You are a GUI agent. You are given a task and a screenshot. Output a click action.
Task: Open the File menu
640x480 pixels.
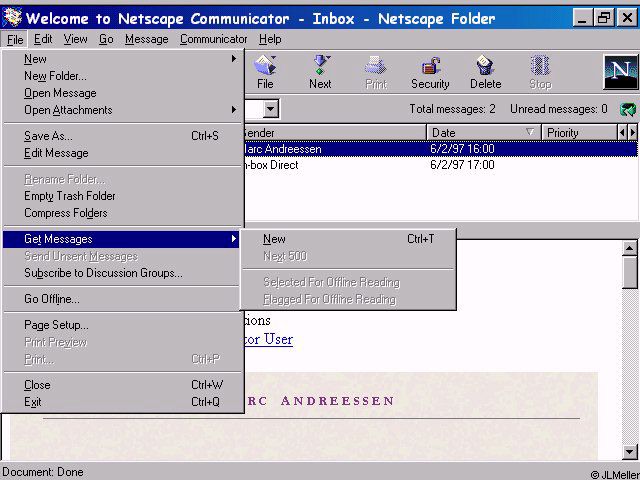coord(15,40)
